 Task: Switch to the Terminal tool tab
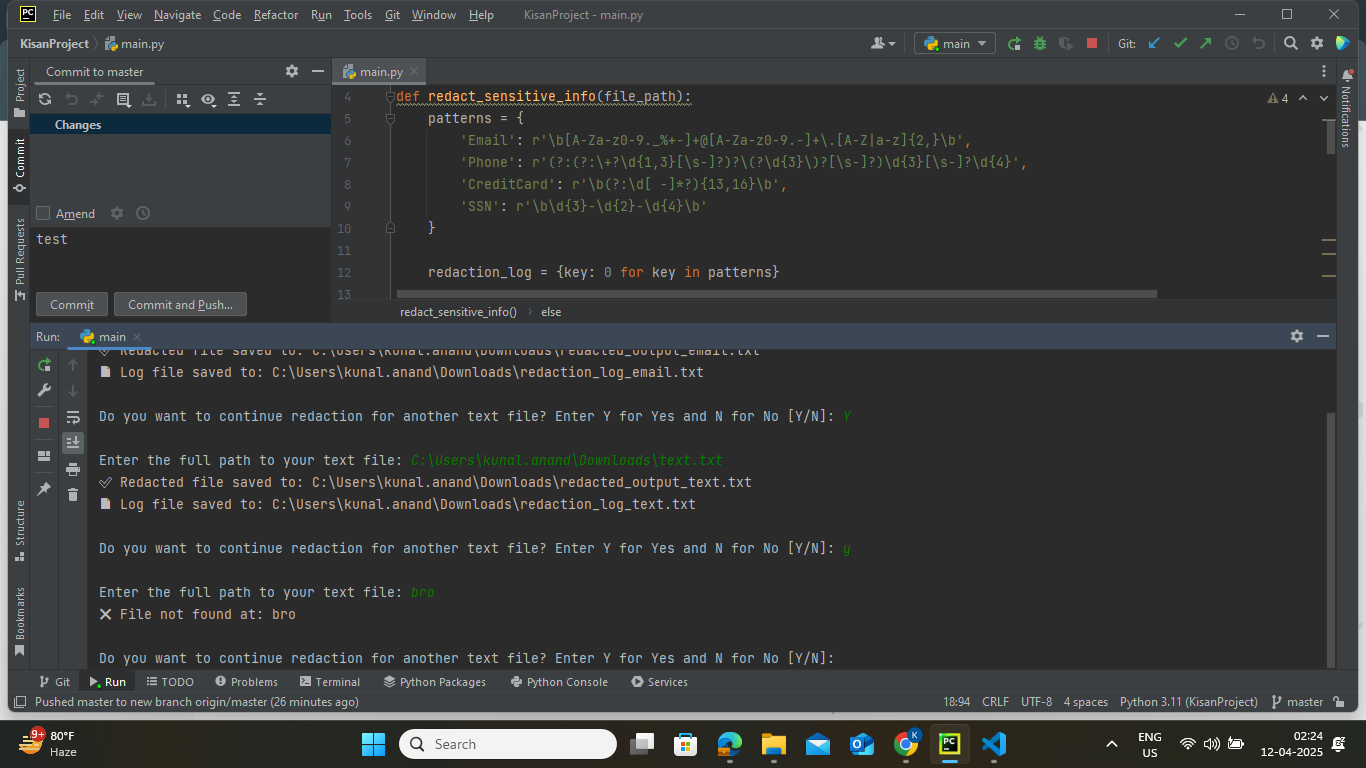point(329,682)
